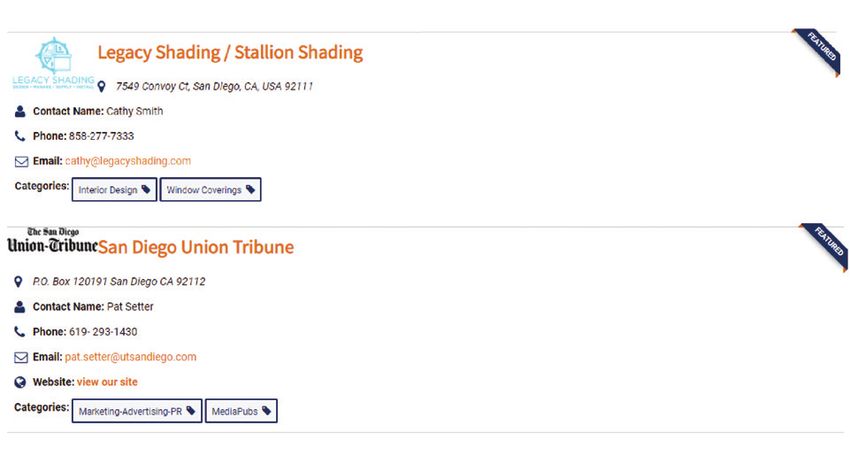Image resolution: width=850 pixels, height=456 pixels.
Task: Click the person icon beside Cathy Smith
Action: pyautogui.click(x=20, y=111)
